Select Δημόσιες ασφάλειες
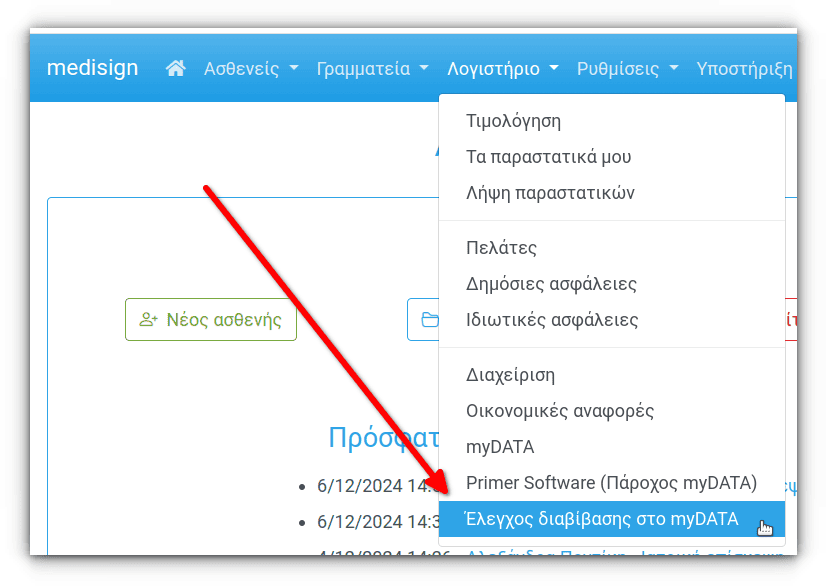This screenshot has height=587, width=827. tap(612, 284)
